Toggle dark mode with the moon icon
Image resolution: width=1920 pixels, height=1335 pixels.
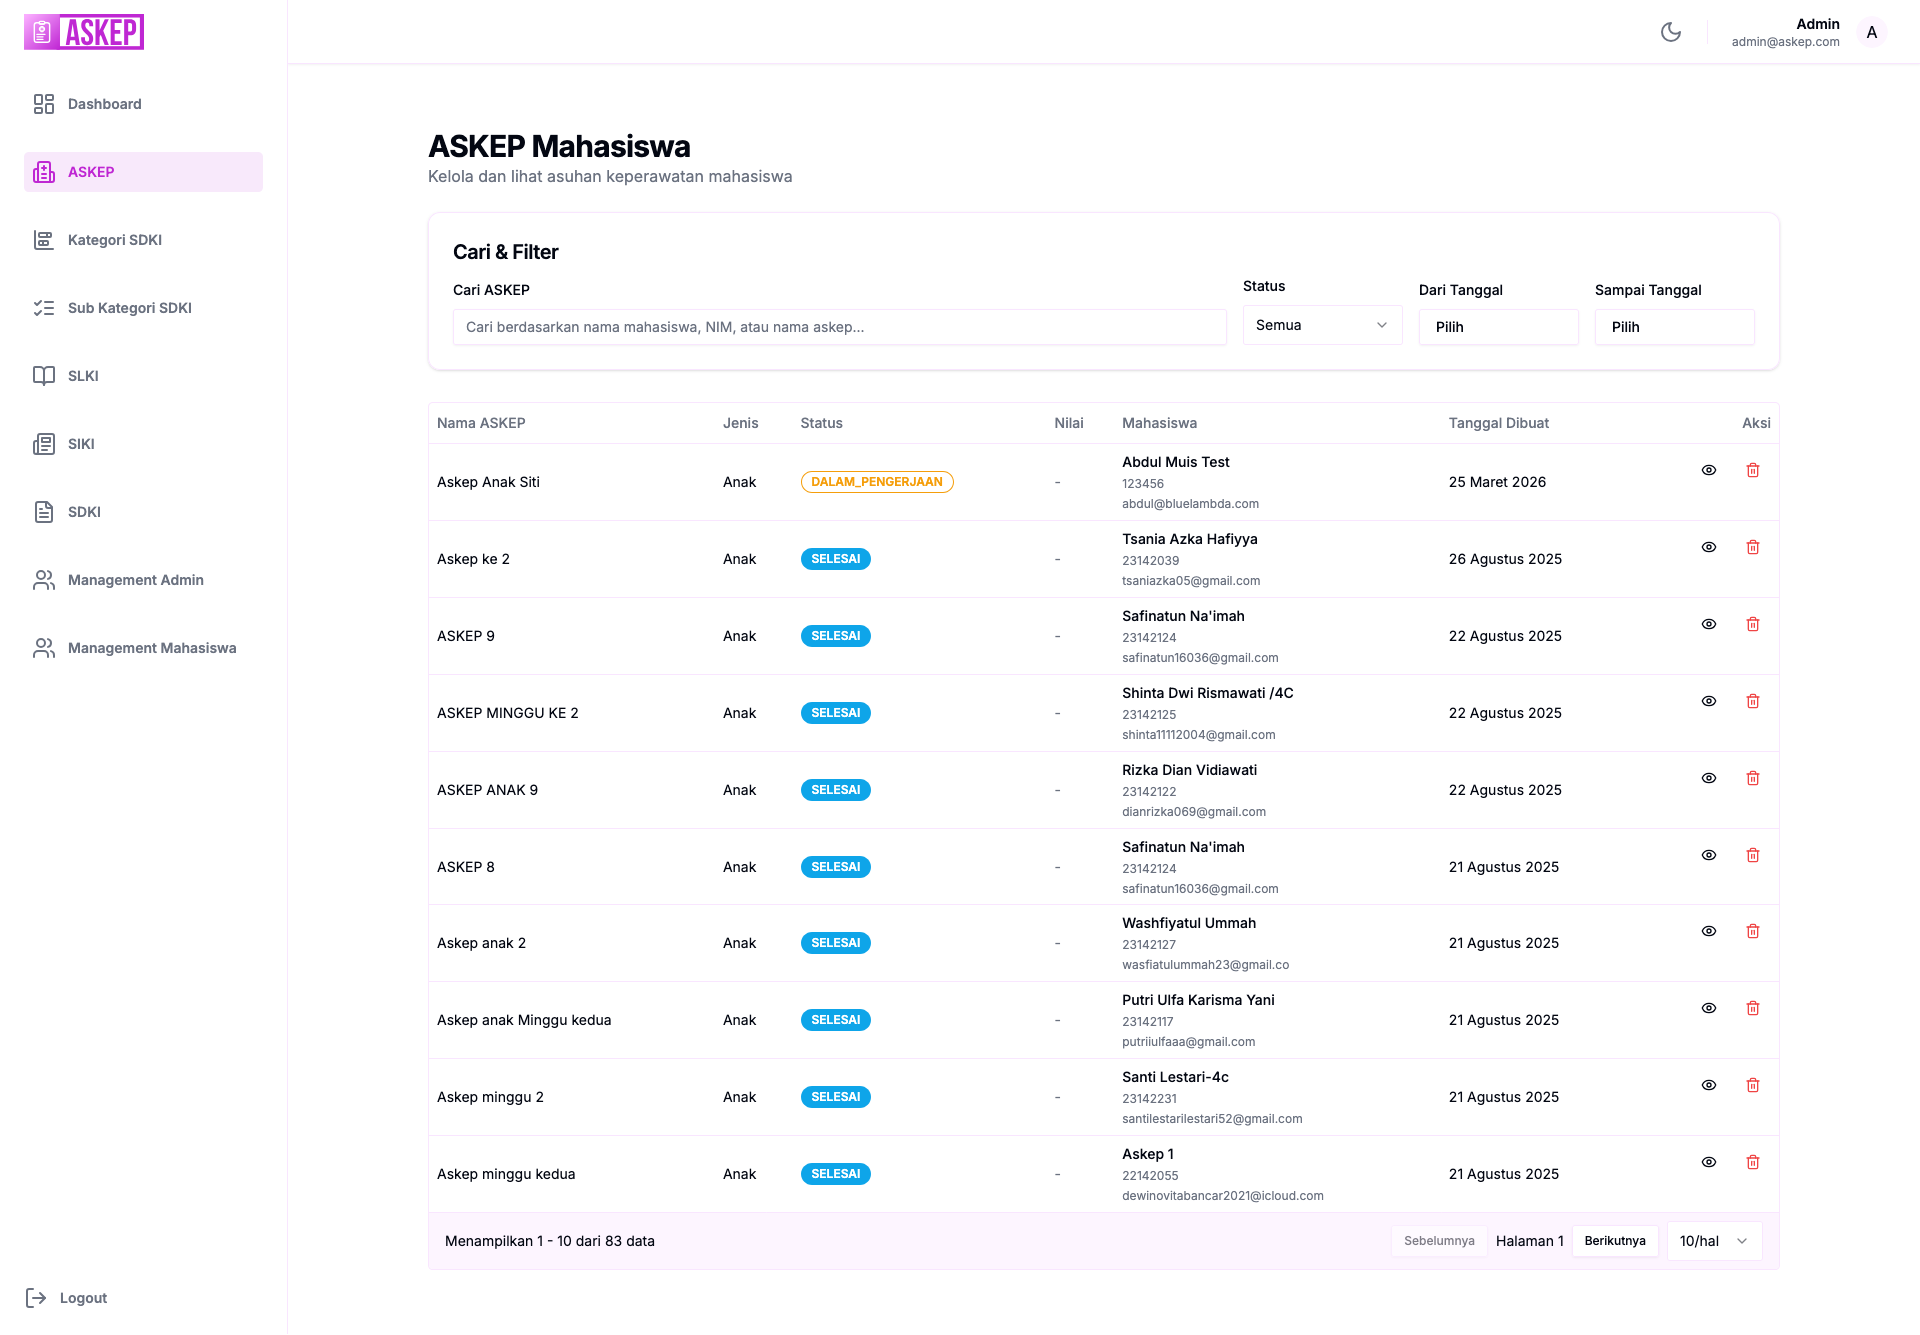pos(1671,32)
